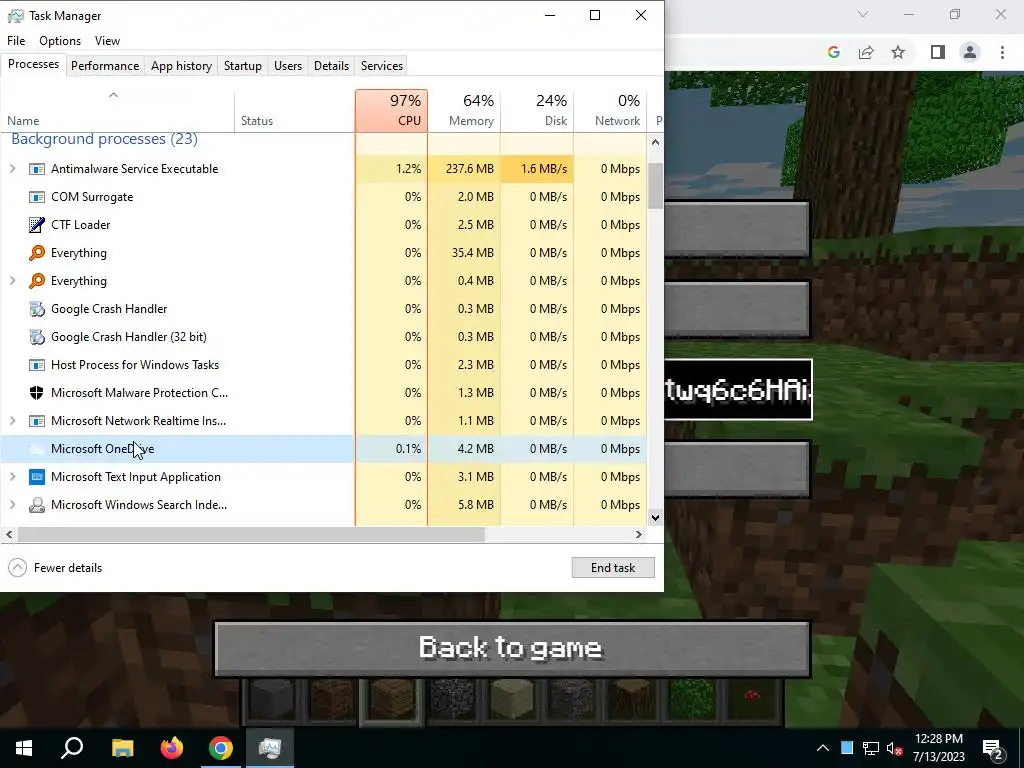Select Google Crash Handler process row

324,309
